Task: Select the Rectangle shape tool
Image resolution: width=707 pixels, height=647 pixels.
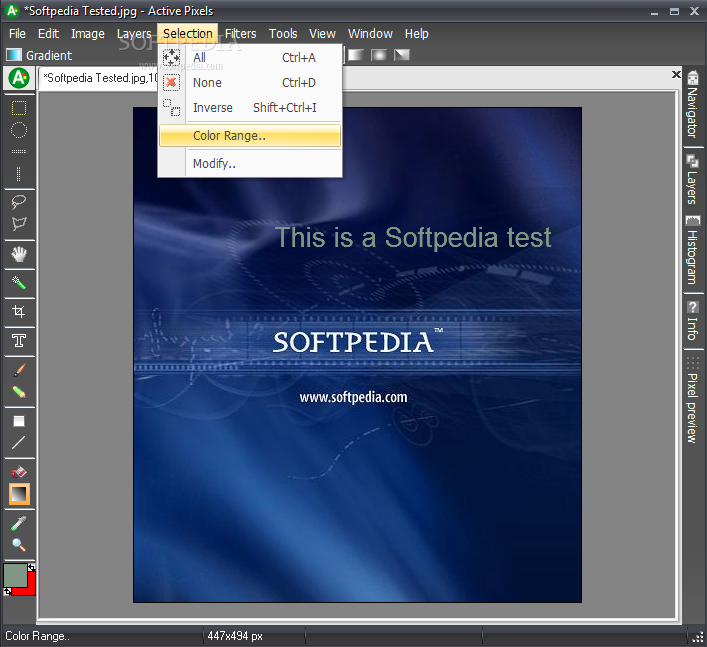Action: coord(18,421)
